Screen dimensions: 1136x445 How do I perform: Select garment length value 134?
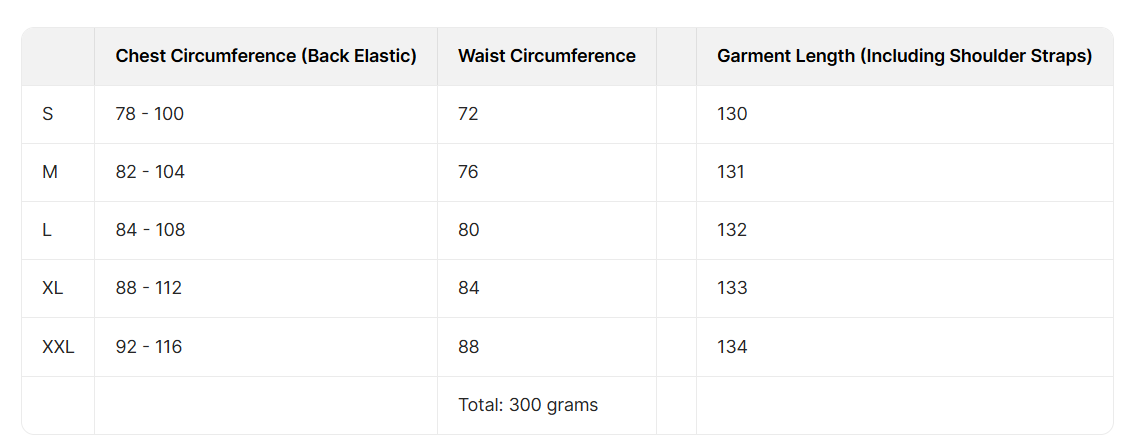click(x=732, y=347)
